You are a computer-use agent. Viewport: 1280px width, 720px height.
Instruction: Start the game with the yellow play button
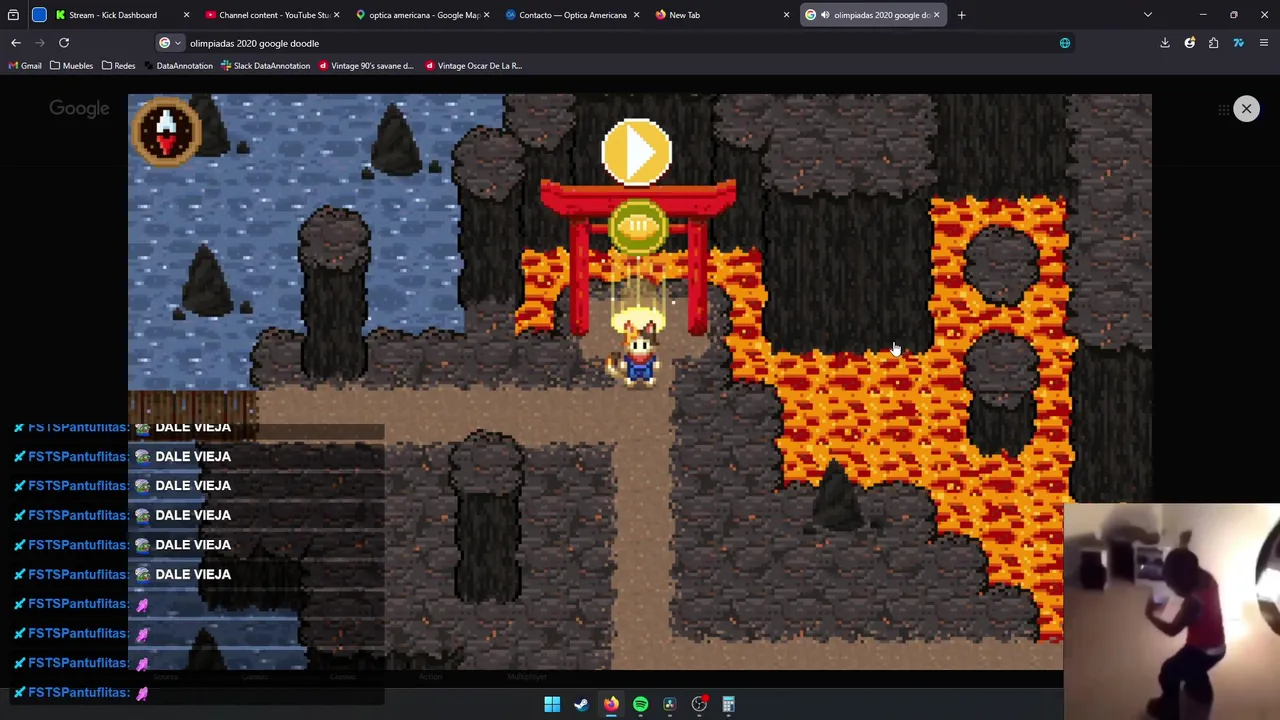click(637, 152)
